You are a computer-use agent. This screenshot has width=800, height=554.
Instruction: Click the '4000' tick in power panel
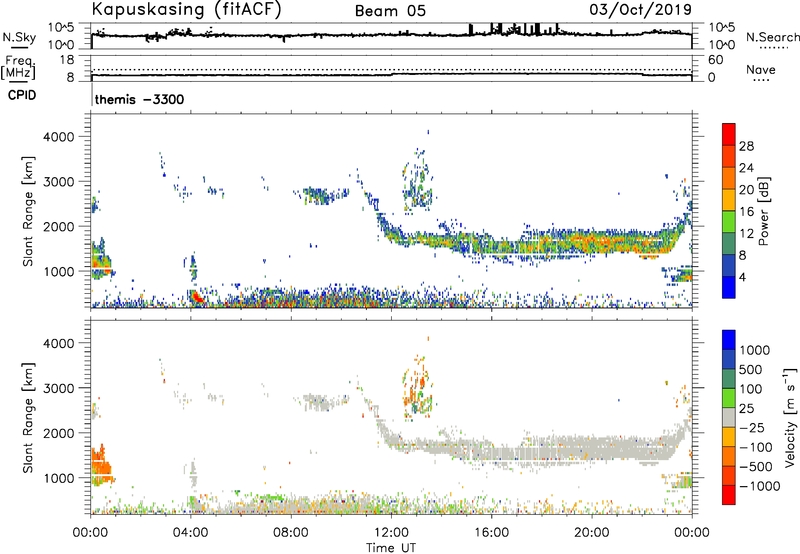coord(59,137)
